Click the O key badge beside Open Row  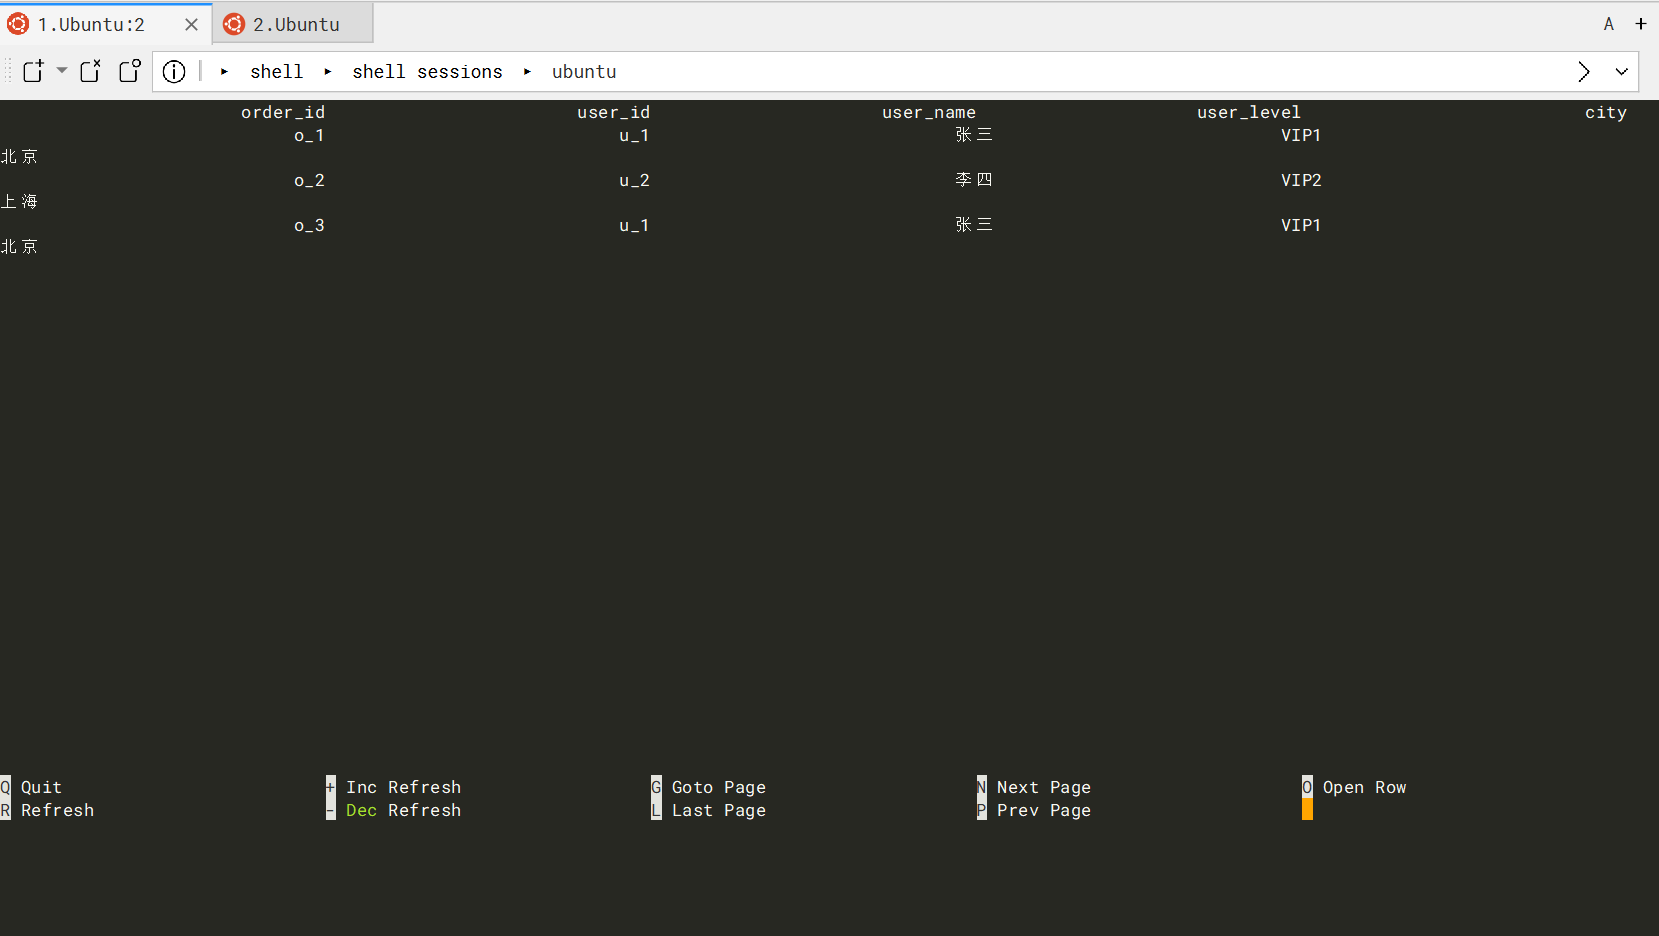1307,787
